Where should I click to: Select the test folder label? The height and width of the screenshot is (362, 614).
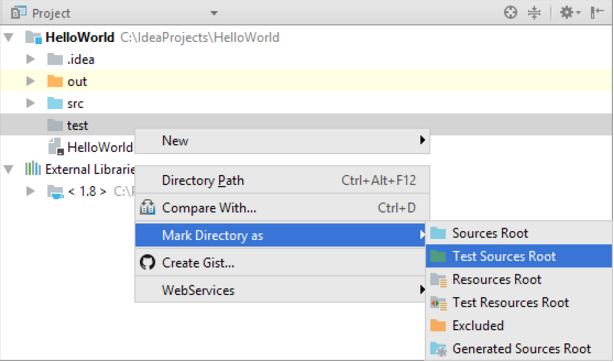pos(78,125)
